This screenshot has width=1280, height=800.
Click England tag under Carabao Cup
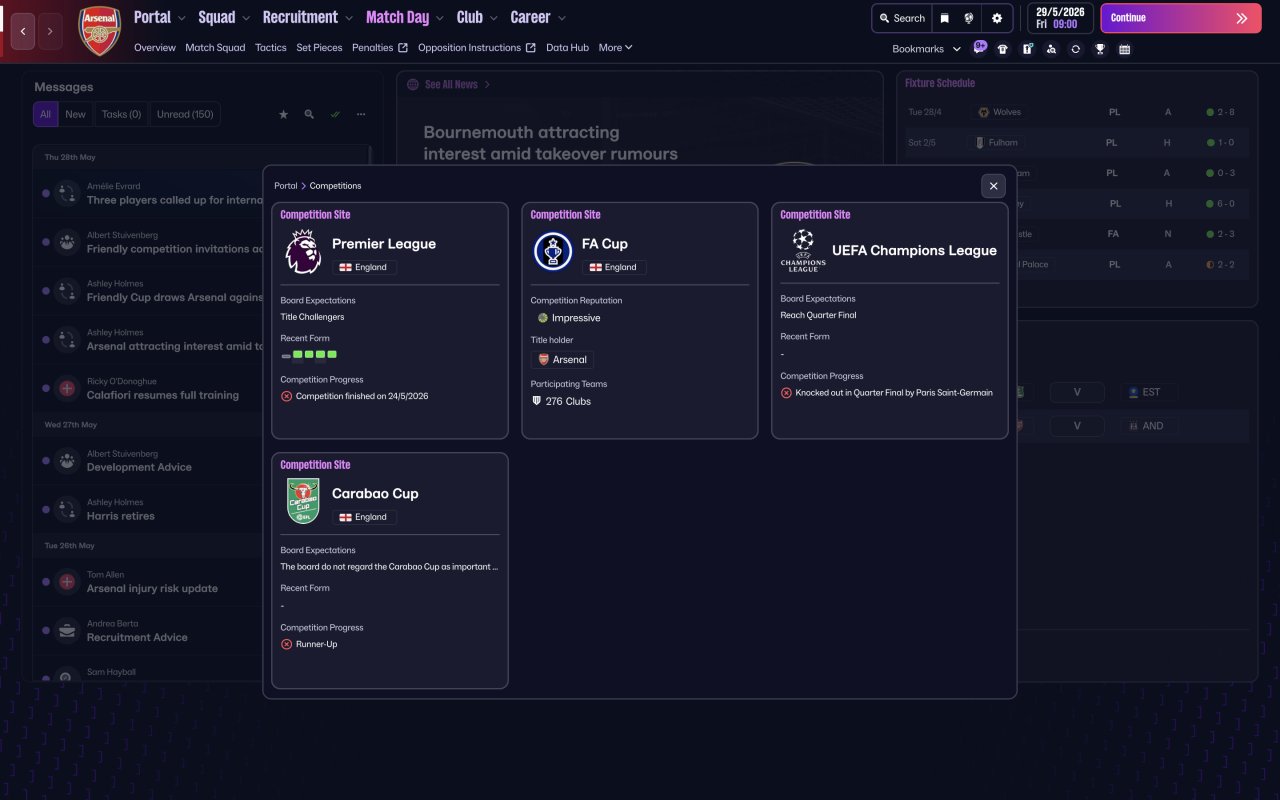pos(364,517)
